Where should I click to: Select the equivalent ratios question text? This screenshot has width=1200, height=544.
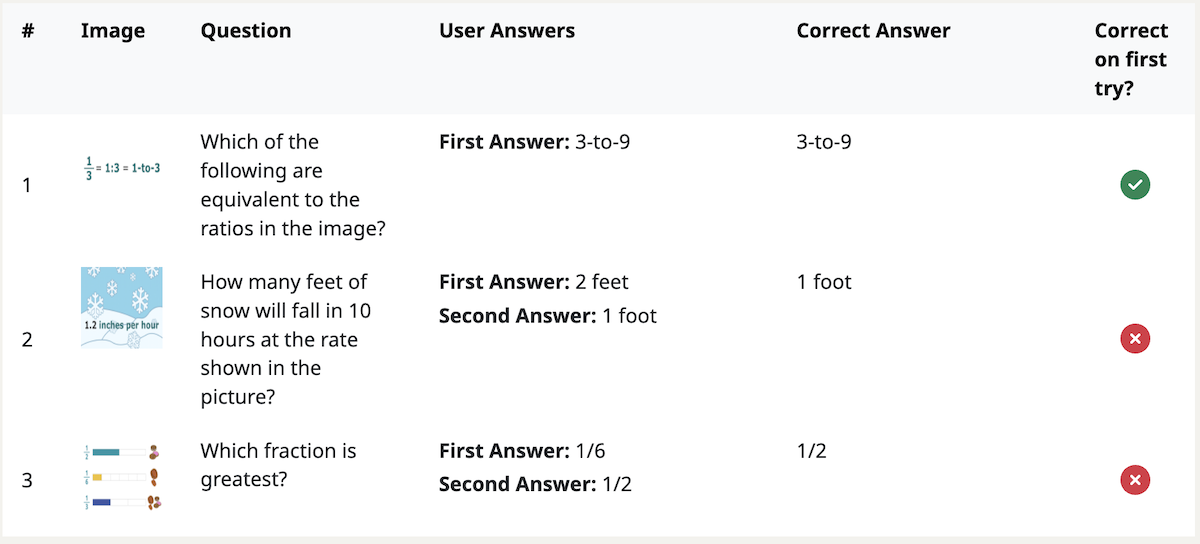[293, 186]
